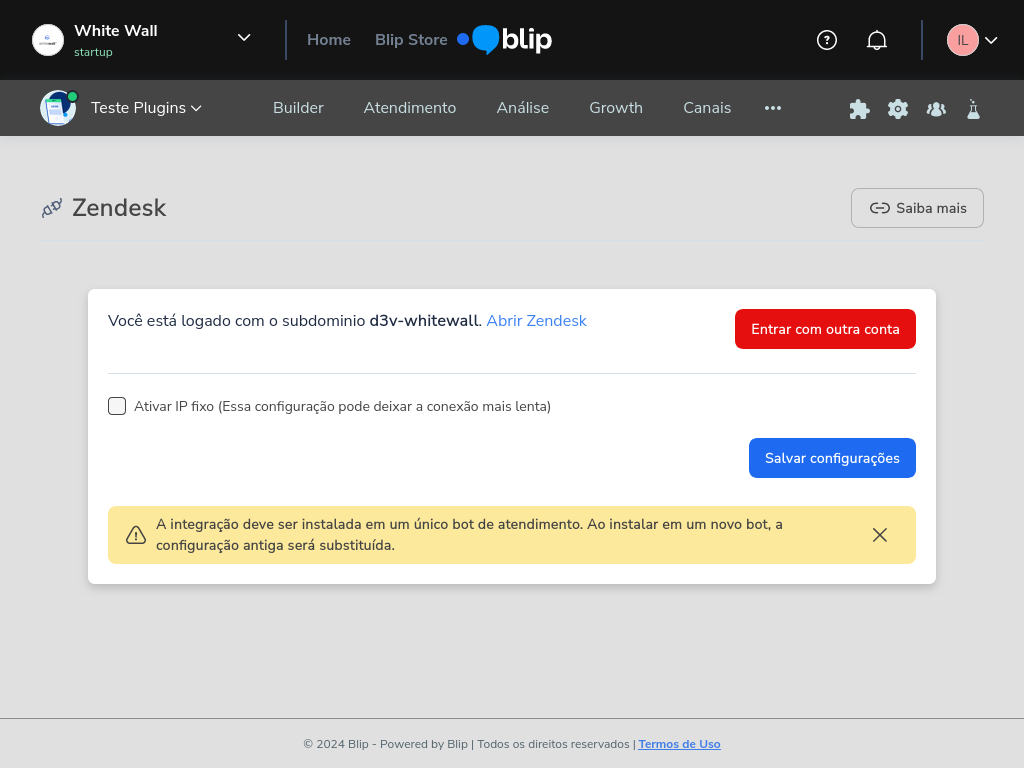The image size is (1024, 768).
Task: Open the ellipsis overflow navigation menu
Action: pyautogui.click(x=772, y=108)
